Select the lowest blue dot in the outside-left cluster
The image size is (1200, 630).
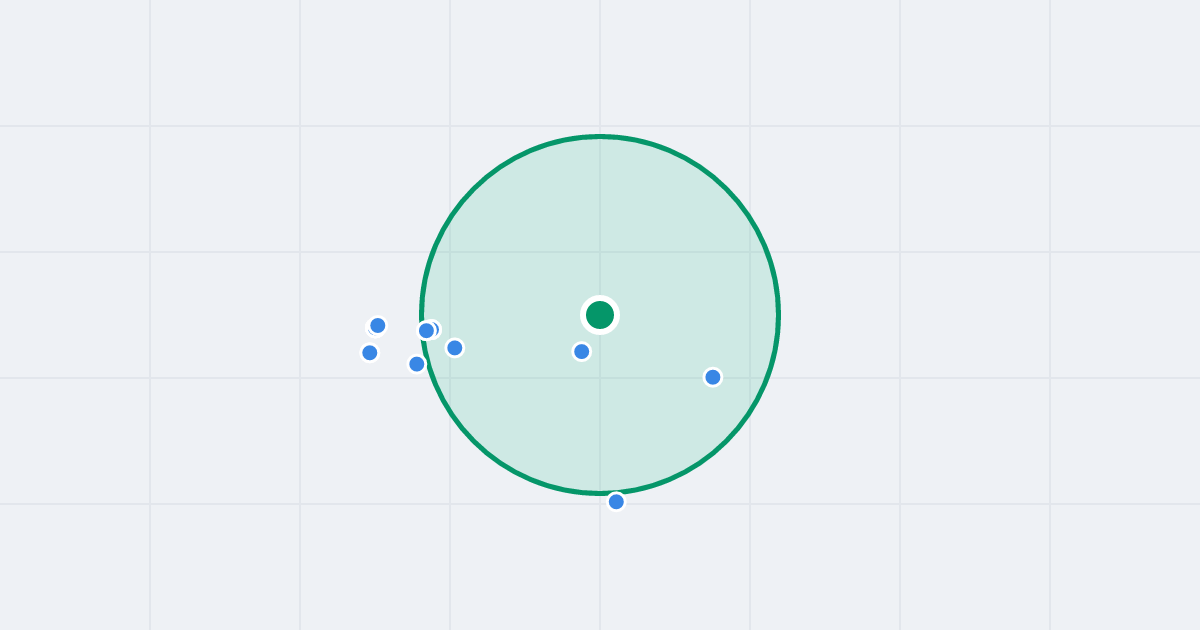pyautogui.click(x=417, y=364)
